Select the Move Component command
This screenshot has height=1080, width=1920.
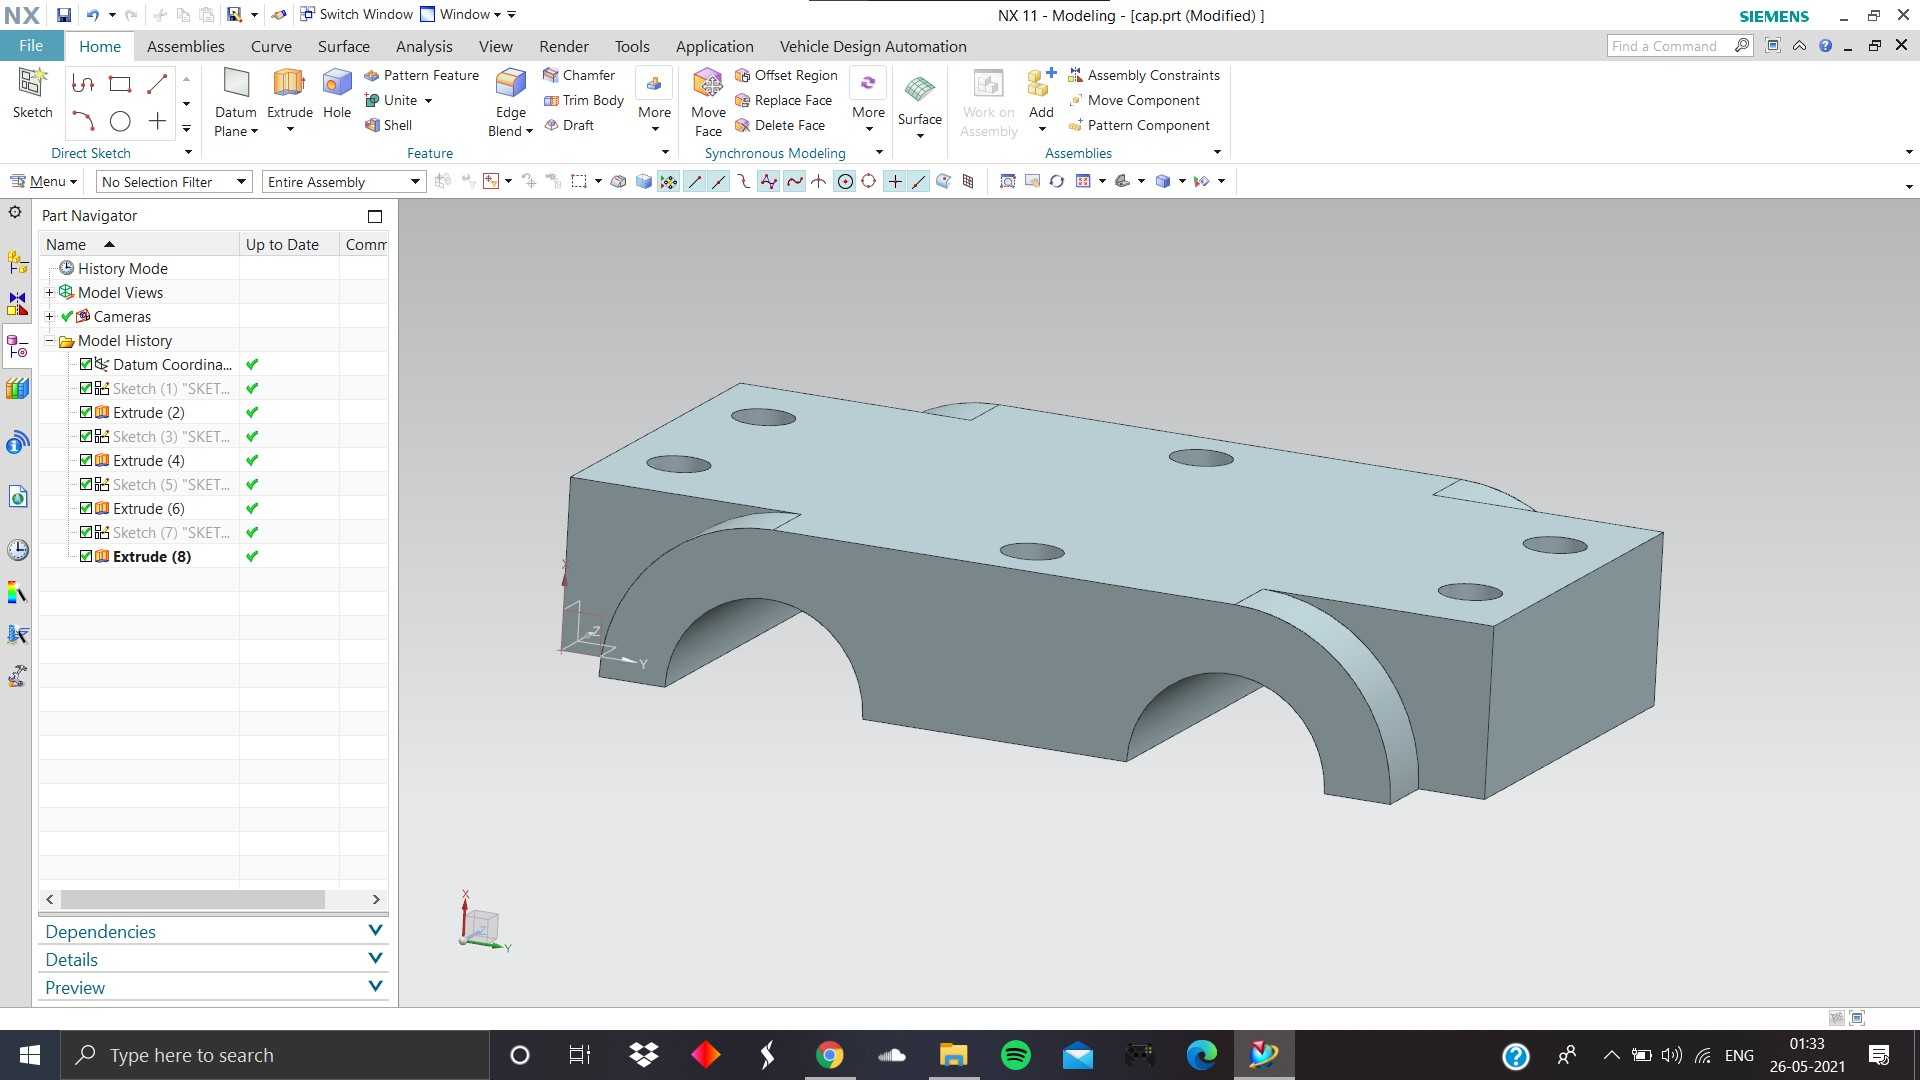pyautogui.click(x=1134, y=100)
